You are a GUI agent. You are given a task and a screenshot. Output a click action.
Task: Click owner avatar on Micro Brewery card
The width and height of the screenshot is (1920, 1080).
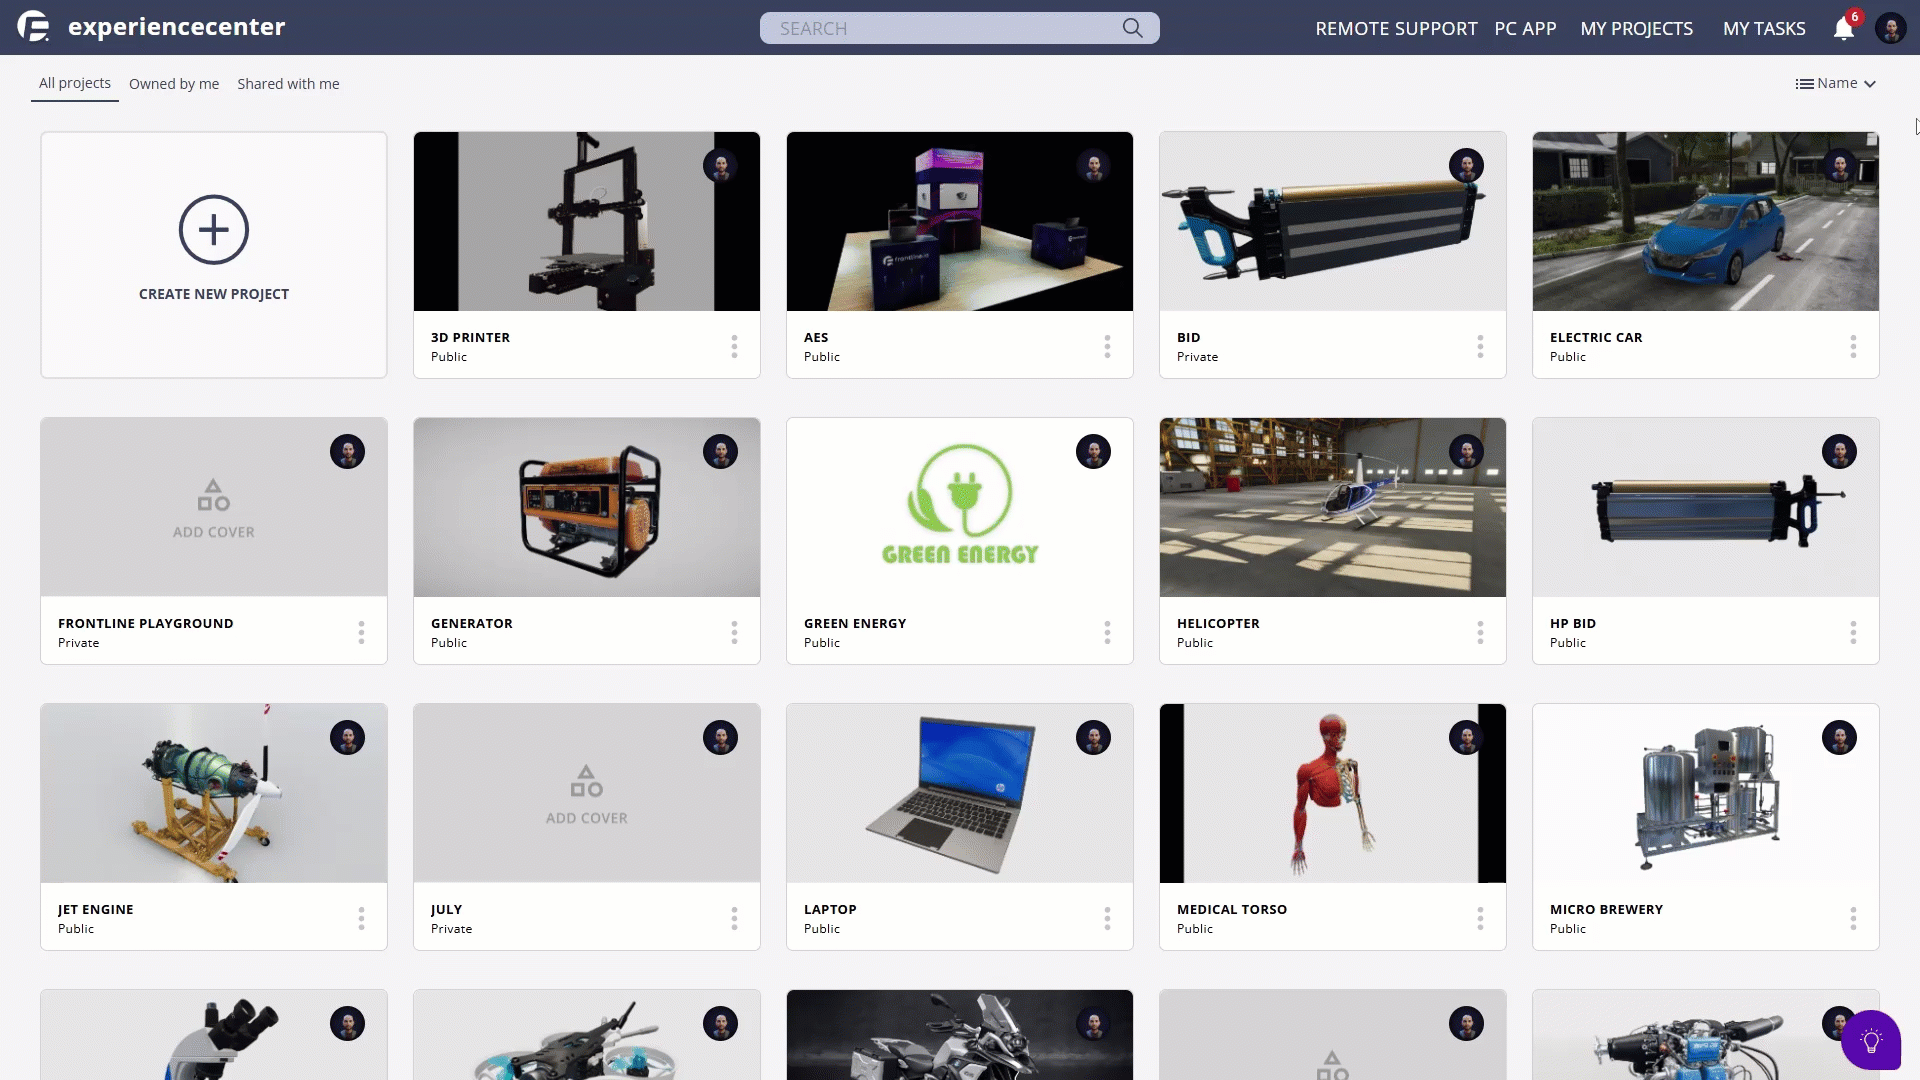[x=1839, y=738]
